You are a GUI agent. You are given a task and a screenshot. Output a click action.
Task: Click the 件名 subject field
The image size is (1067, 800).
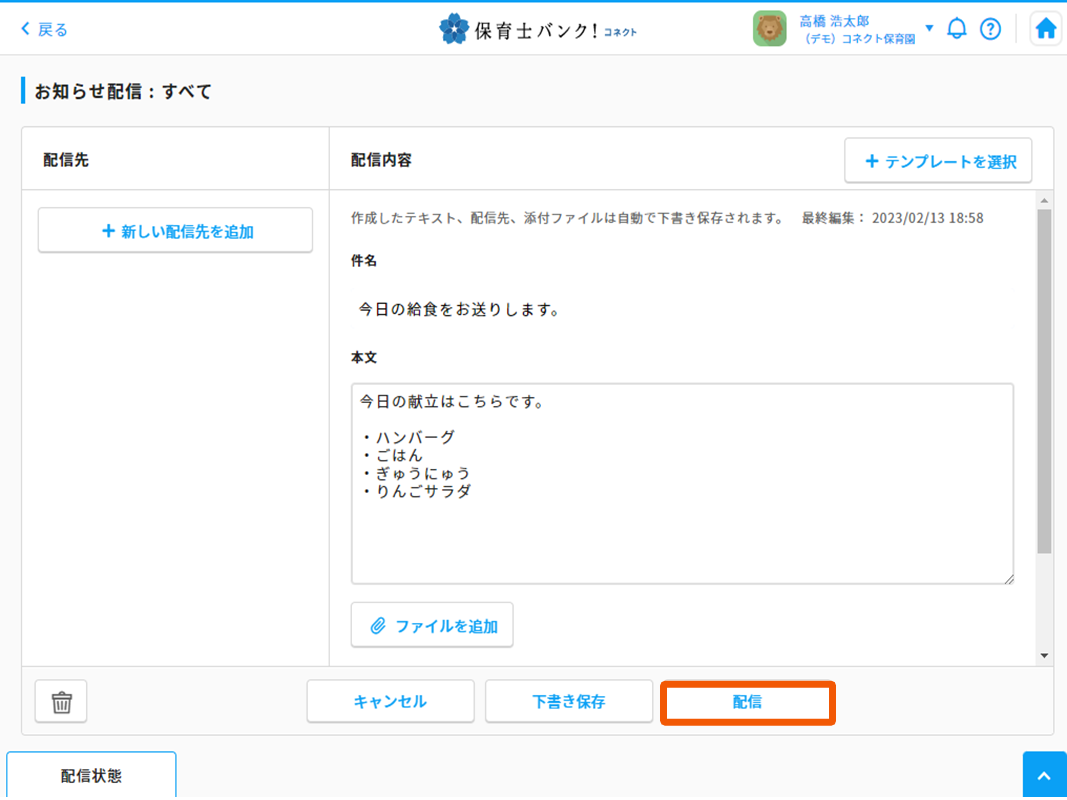680,310
